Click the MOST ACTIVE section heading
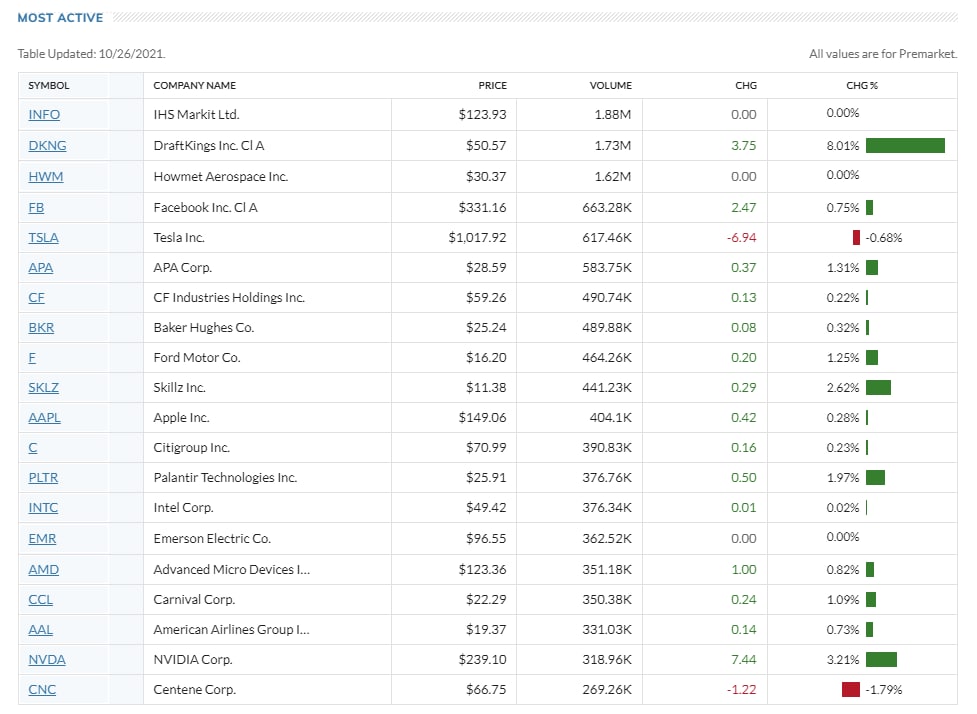The image size is (977, 714). (60, 17)
